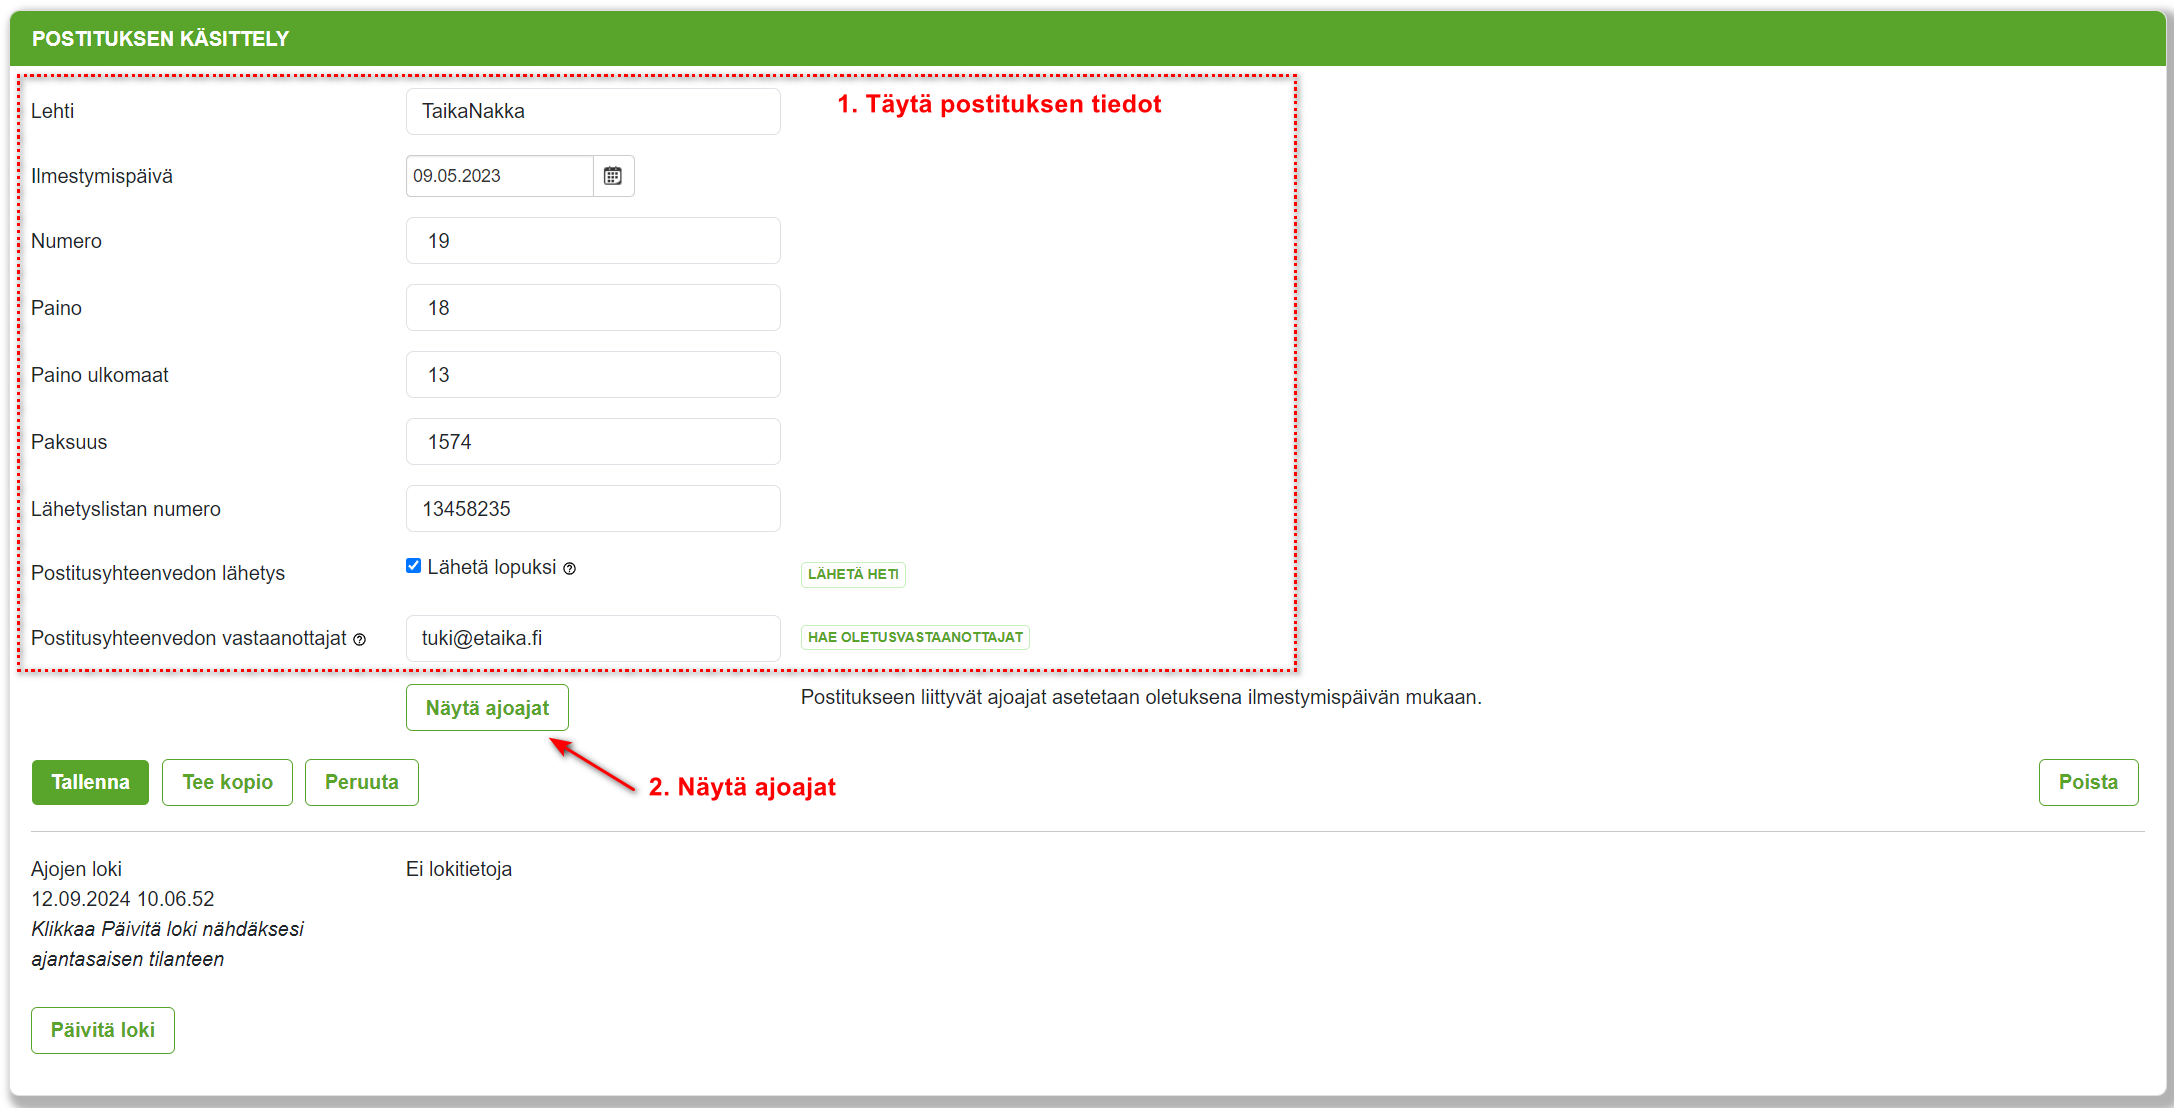Click help icon next to Lähetä lopuksi
2174x1108 pixels.
569,568
